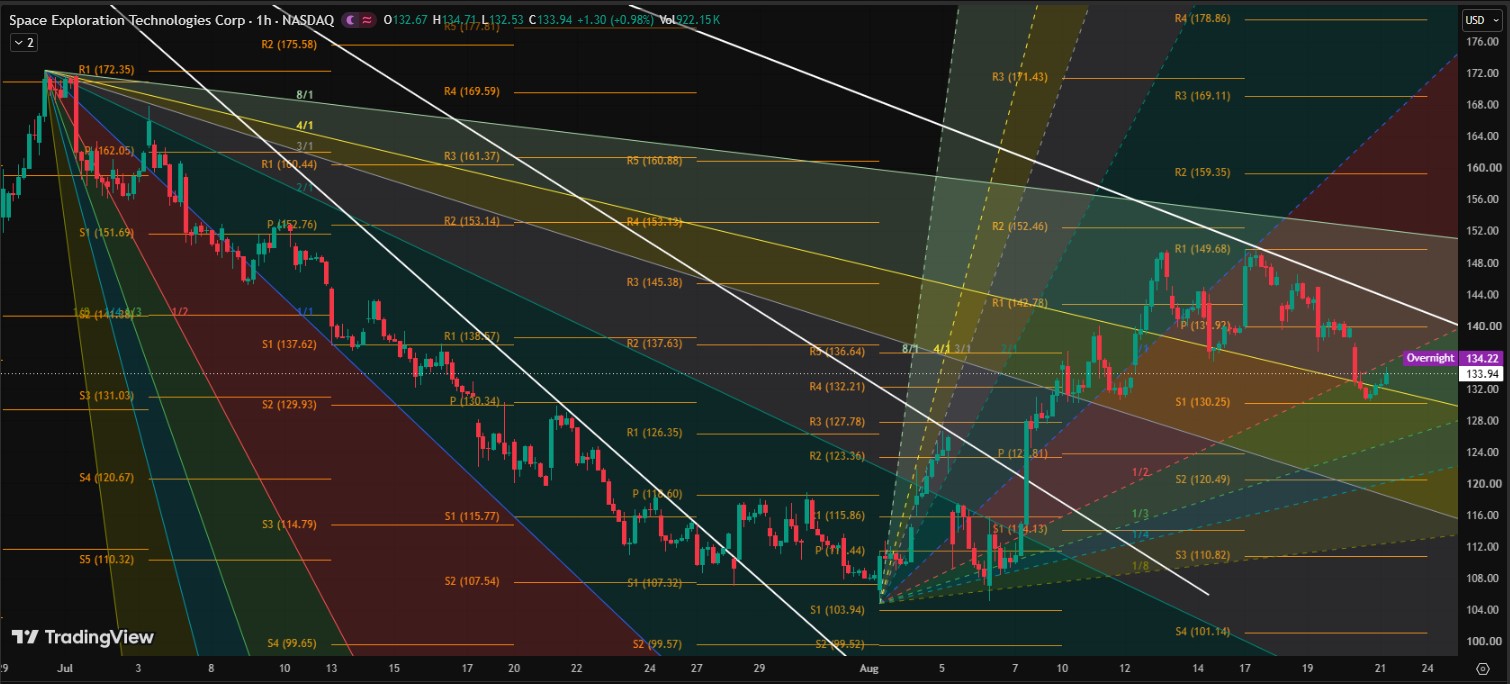Screen dimensions: 1510x684
Task: Click the white 133.94 last price tag
Action: pos(1481,373)
